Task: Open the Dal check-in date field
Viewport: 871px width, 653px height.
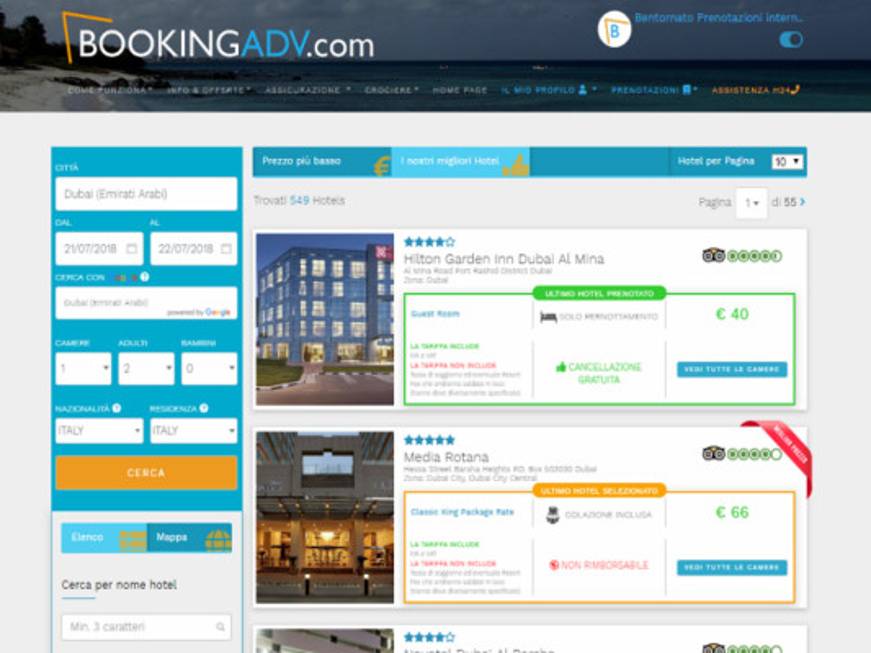Action: click(99, 248)
